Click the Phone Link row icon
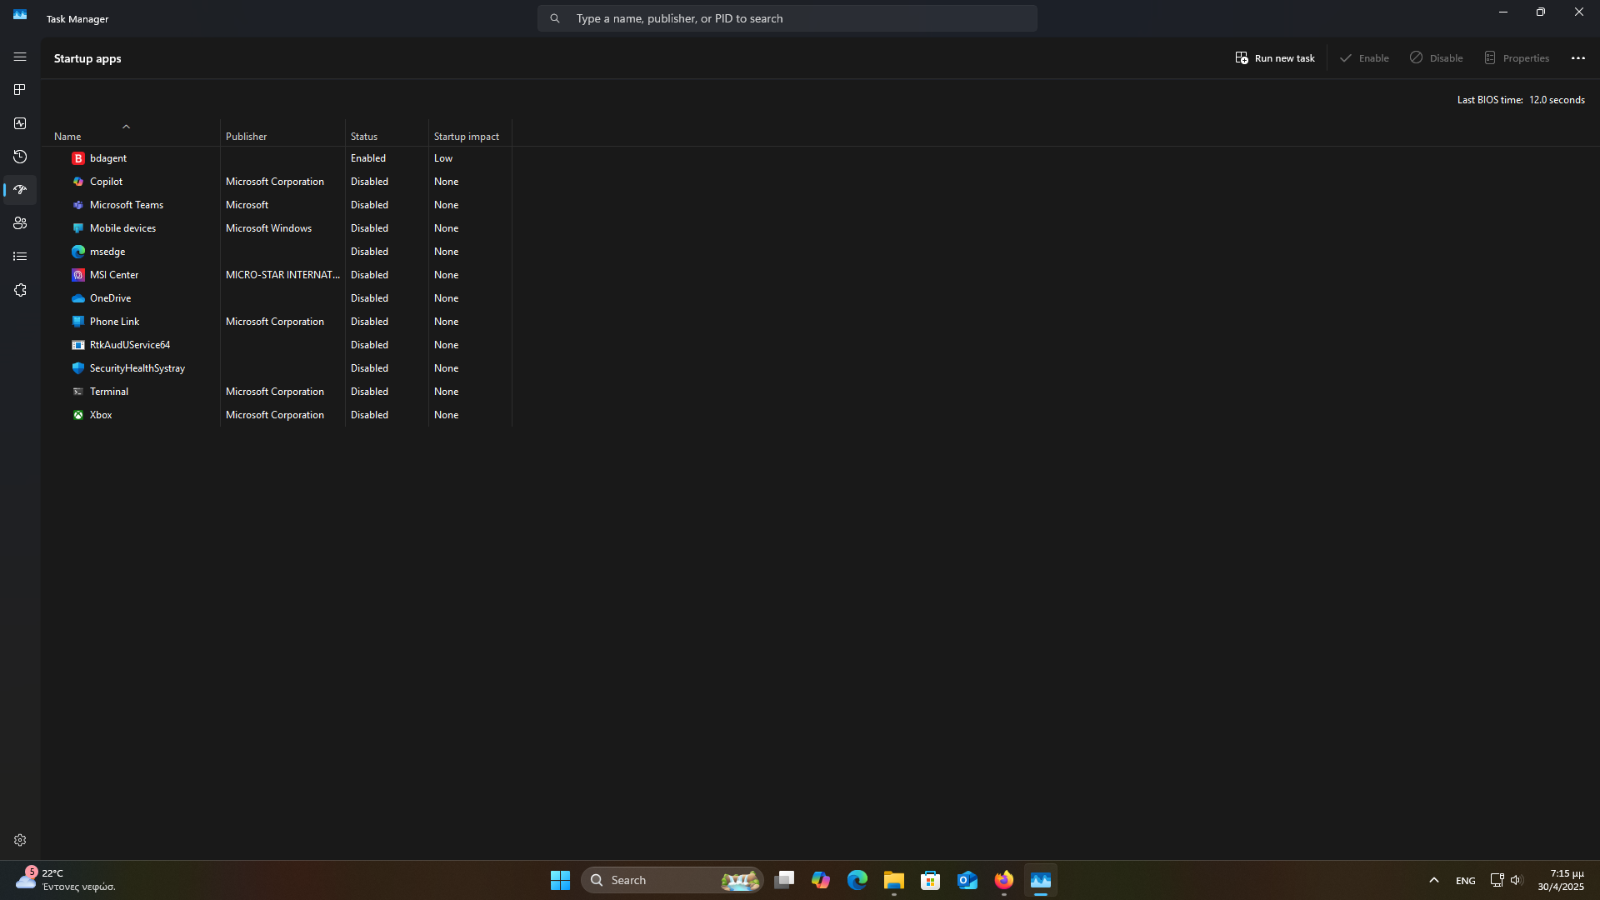1600x900 pixels. click(78, 322)
